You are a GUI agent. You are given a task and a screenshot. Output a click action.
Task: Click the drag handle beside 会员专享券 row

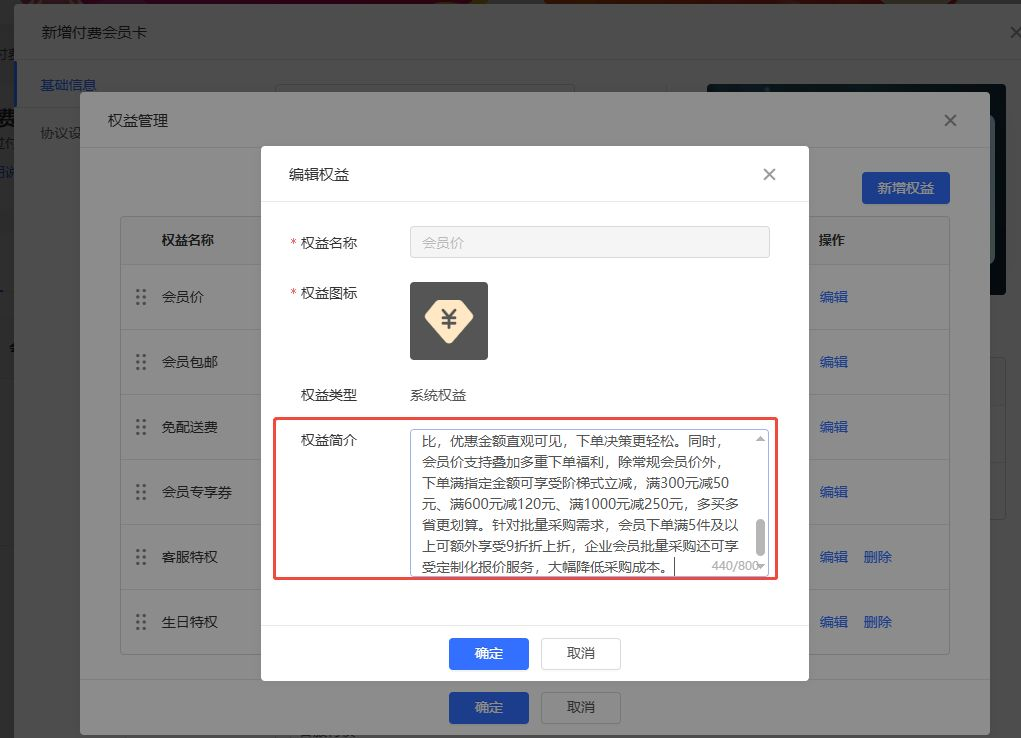141,492
